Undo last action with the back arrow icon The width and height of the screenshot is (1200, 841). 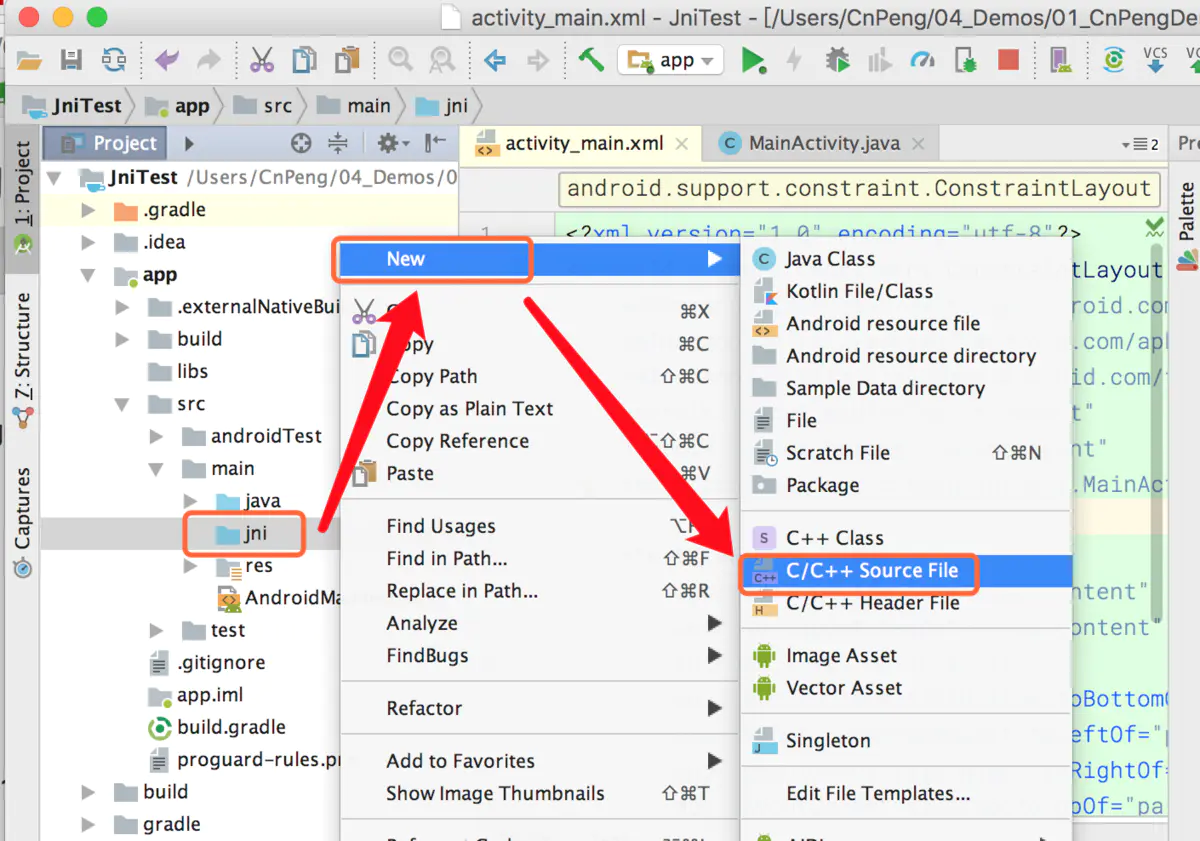(166, 60)
